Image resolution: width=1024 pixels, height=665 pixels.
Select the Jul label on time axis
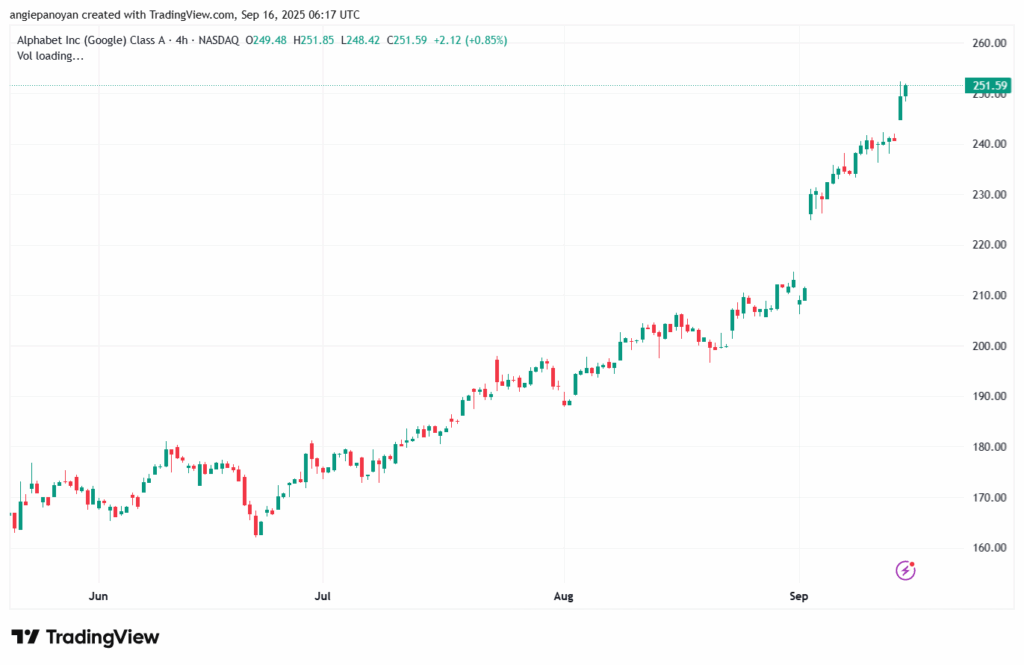pos(322,596)
